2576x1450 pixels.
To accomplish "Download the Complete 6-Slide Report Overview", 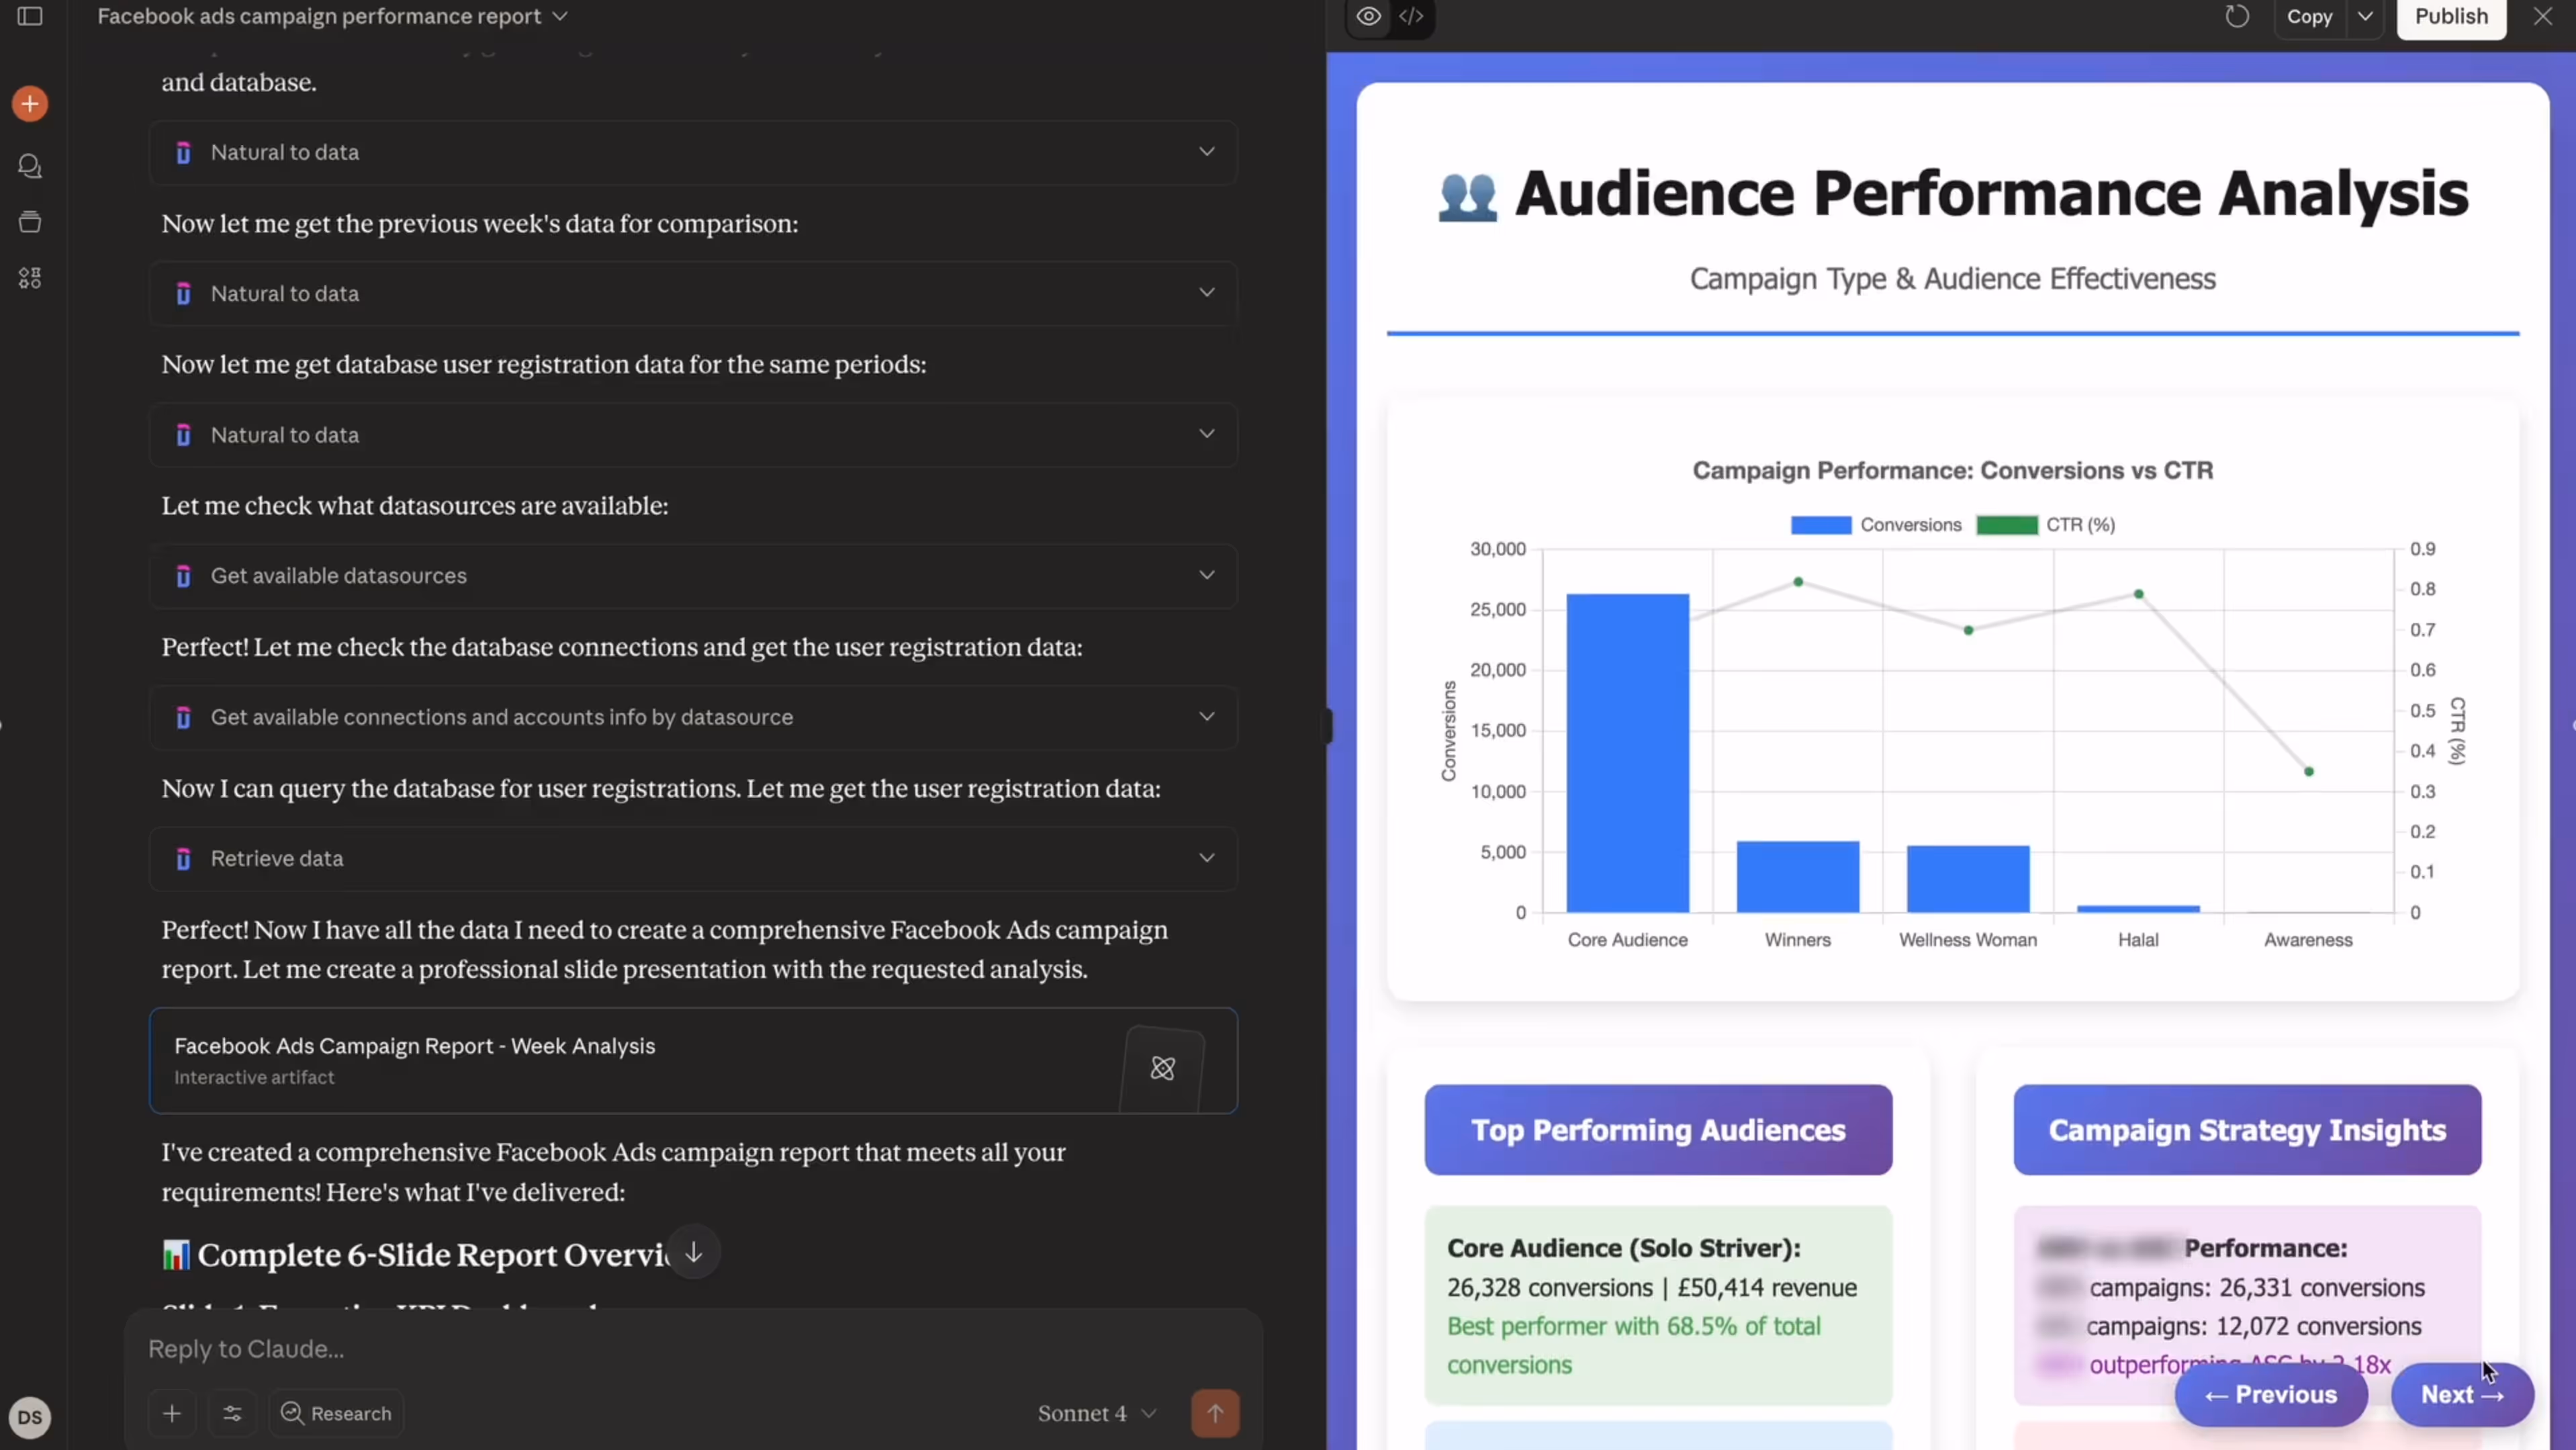I will (694, 1251).
